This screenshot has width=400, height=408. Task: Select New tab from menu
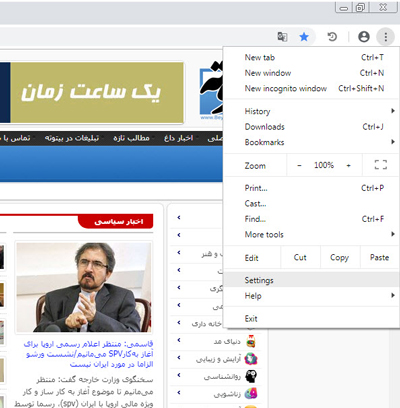point(311,57)
